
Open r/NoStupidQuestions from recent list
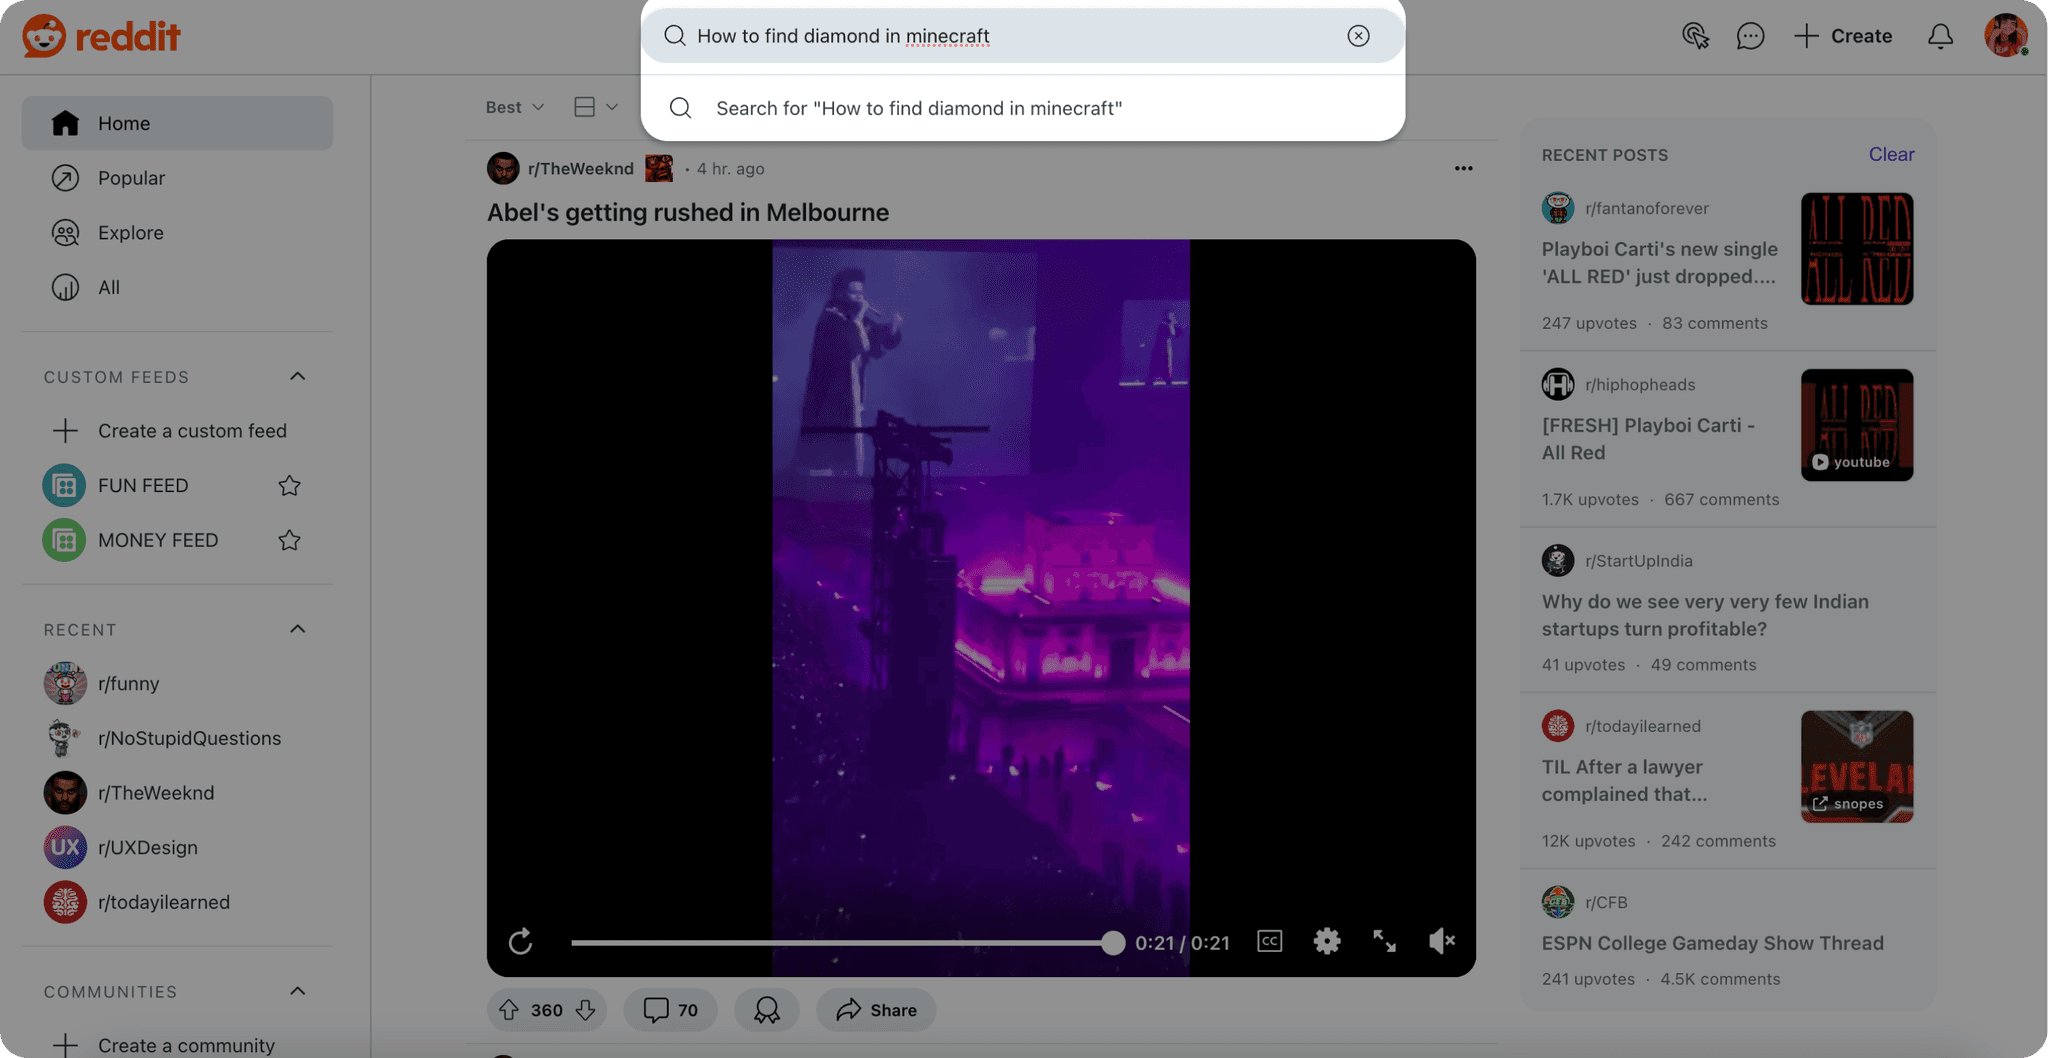point(177,738)
